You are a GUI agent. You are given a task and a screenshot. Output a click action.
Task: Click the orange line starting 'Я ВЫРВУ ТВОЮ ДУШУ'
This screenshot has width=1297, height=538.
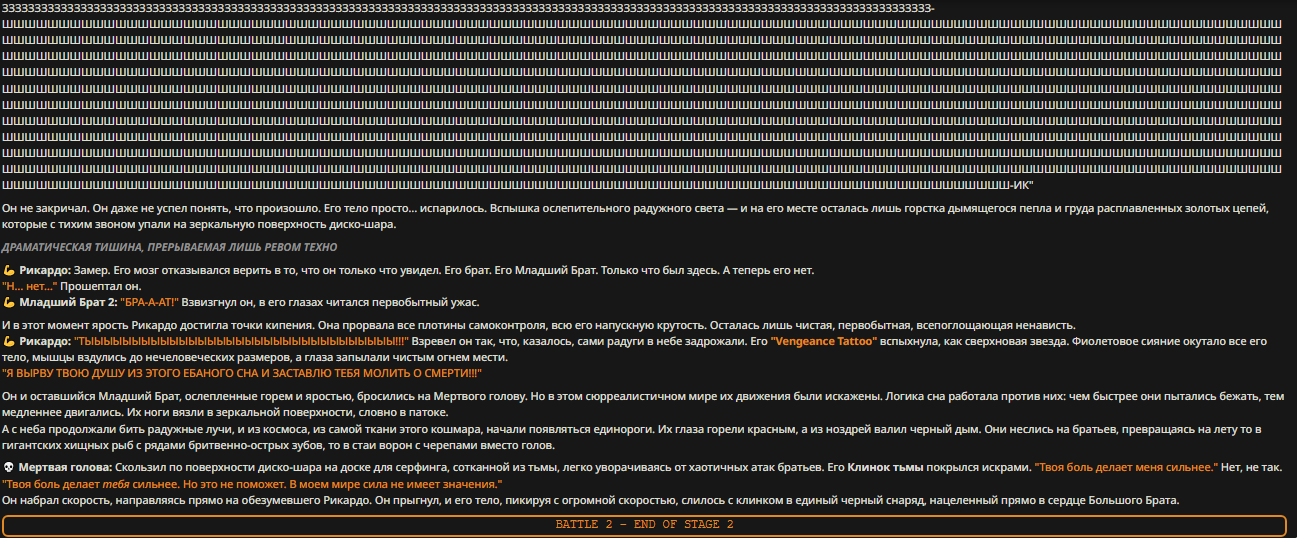243,373
